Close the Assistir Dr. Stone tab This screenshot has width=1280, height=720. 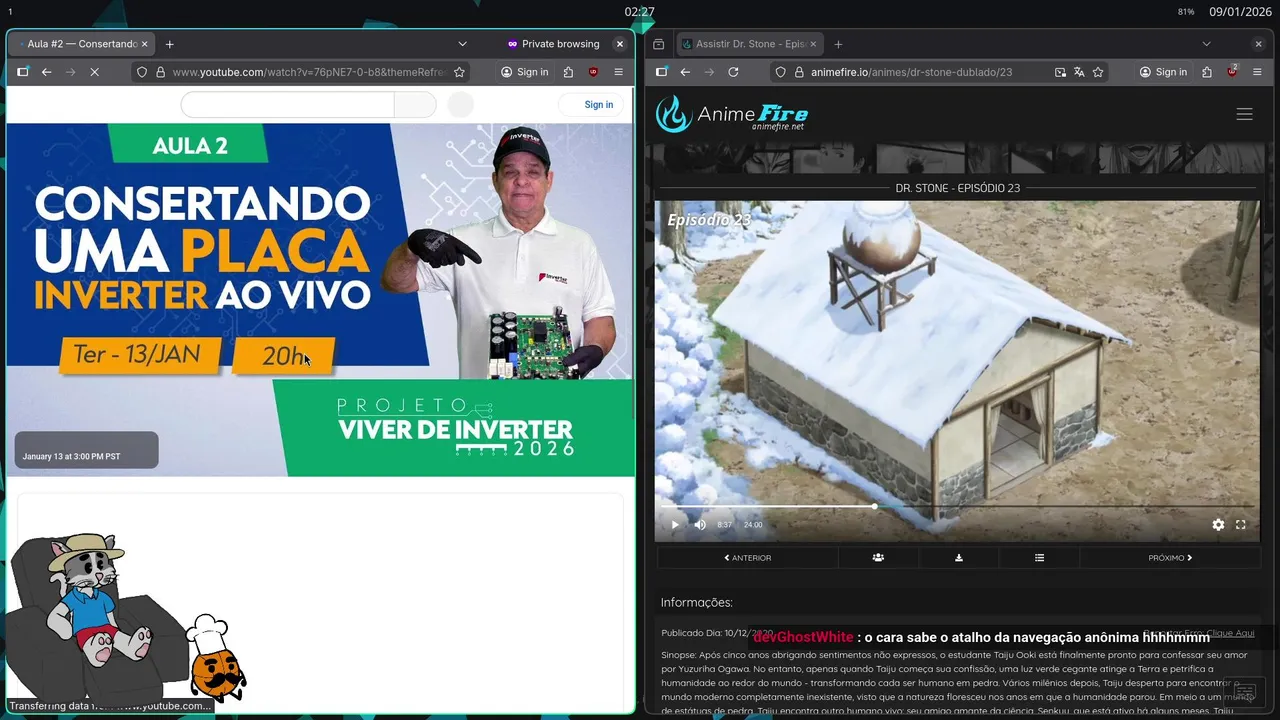click(811, 44)
